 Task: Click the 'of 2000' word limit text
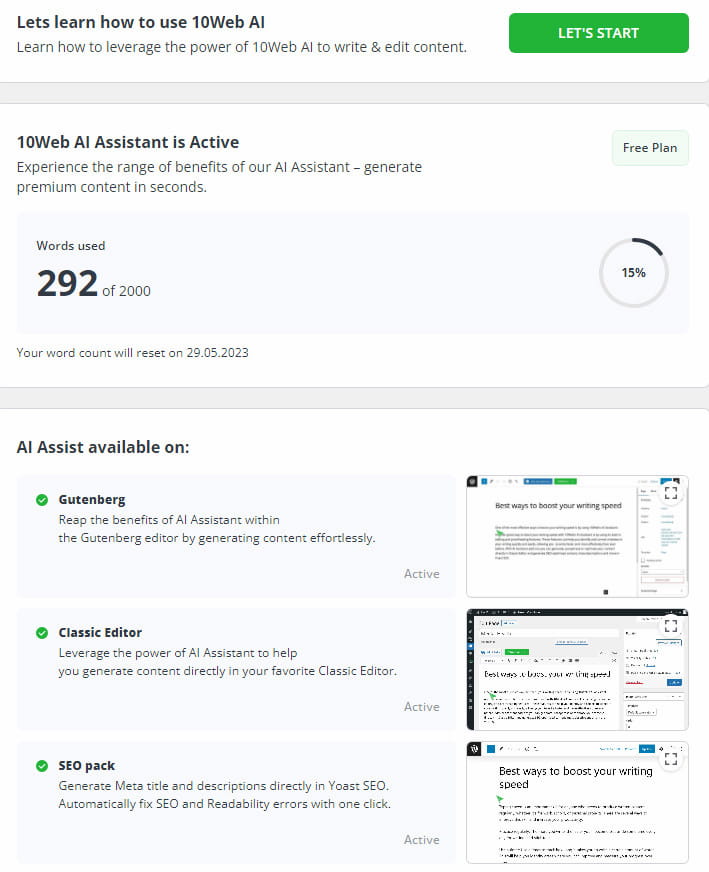tap(126, 291)
